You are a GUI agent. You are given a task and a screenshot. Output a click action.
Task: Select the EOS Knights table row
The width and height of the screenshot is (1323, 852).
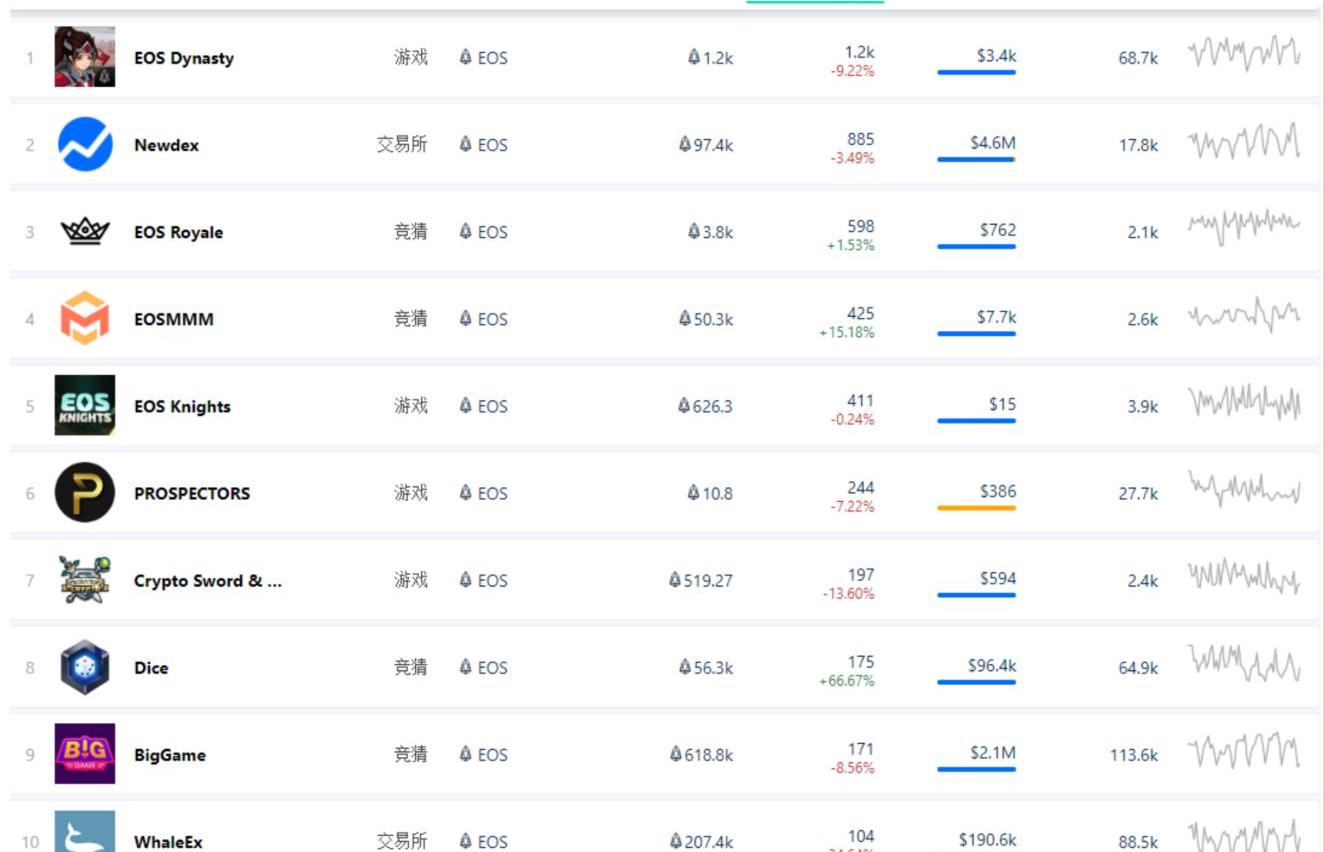tap(664, 405)
